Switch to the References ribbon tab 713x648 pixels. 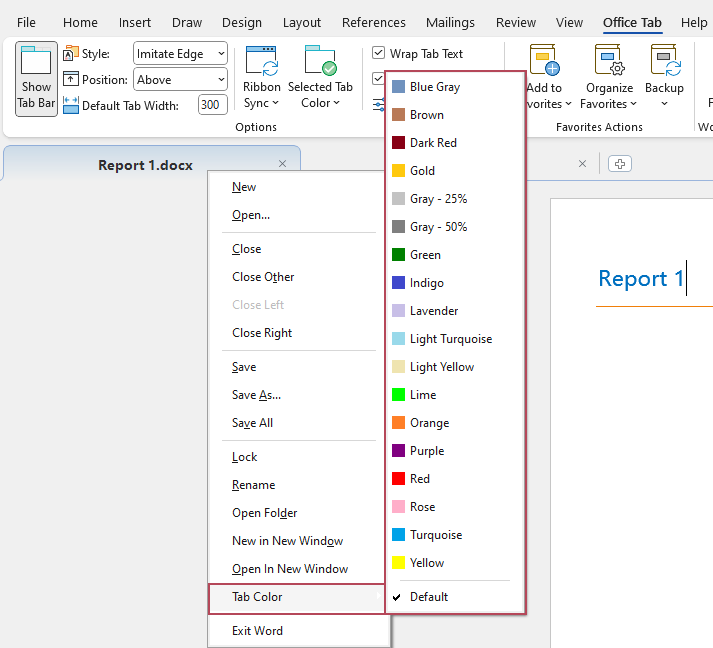pyautogui.click(x=373, y=22)
